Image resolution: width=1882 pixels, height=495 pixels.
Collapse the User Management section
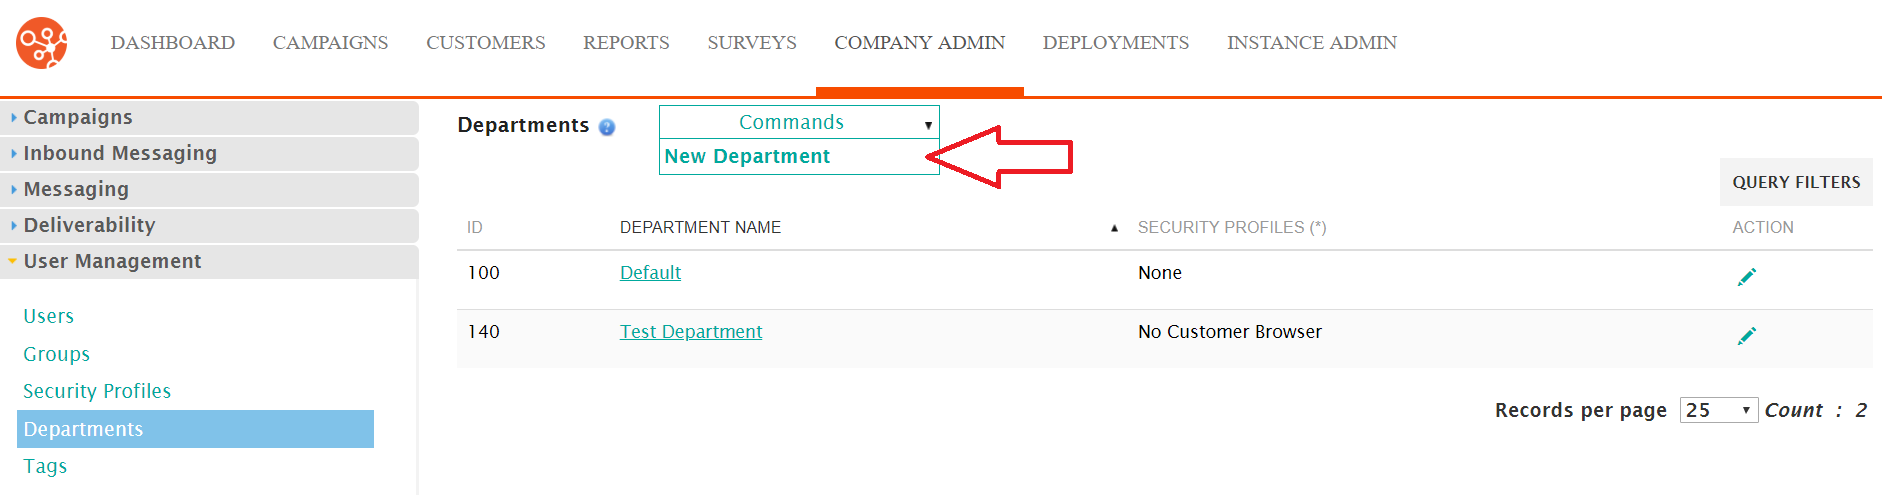(209, 261)
